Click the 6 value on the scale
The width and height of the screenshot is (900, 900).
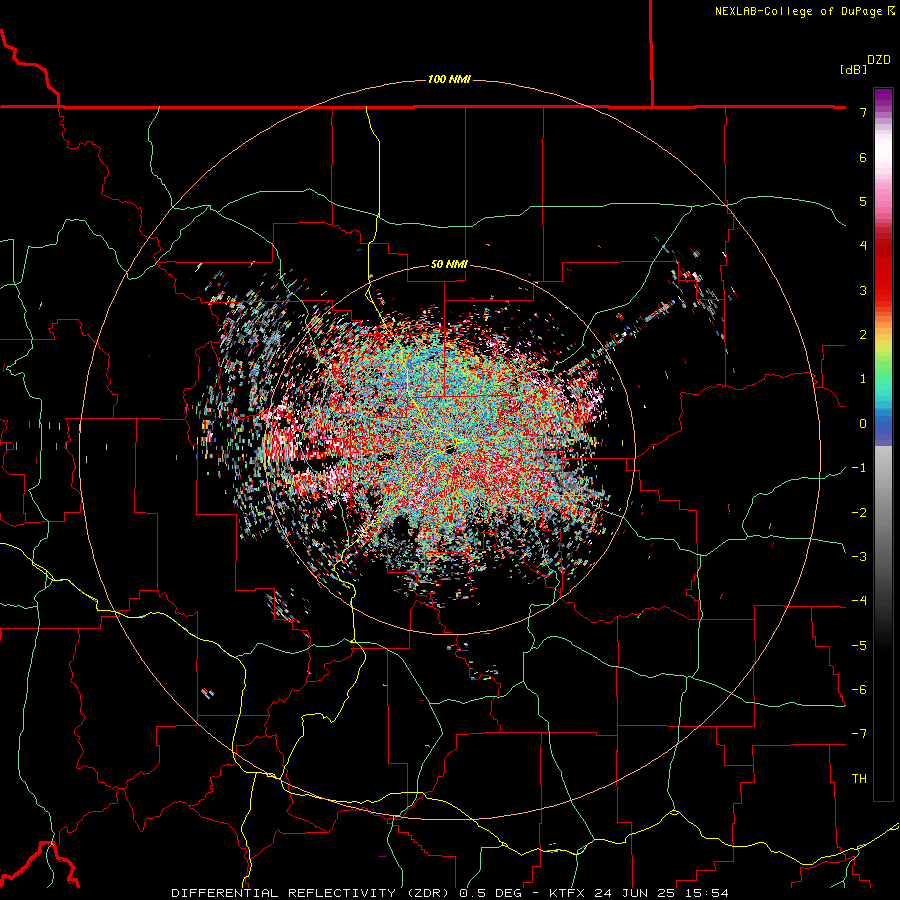click(x=863, y=157)
